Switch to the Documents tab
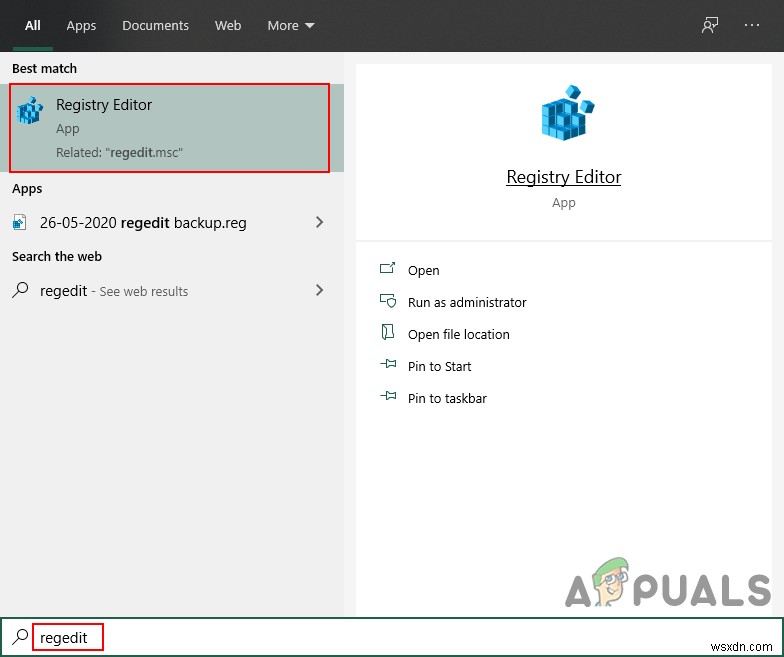Screen dimensions: 784x657 click(x=155, y=26)
